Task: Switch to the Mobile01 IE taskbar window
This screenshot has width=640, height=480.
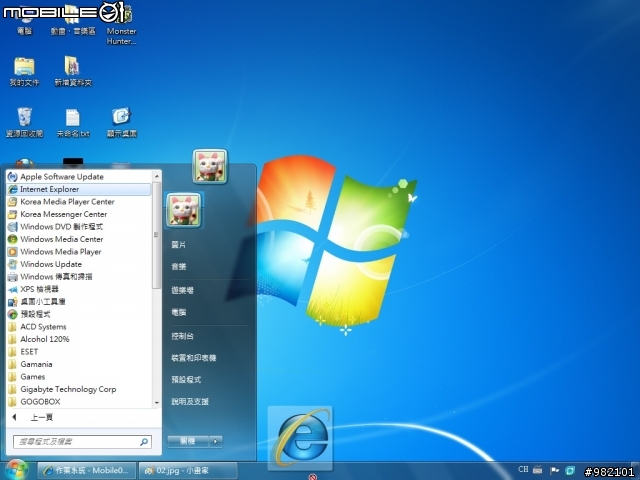Action: (87, 471)
